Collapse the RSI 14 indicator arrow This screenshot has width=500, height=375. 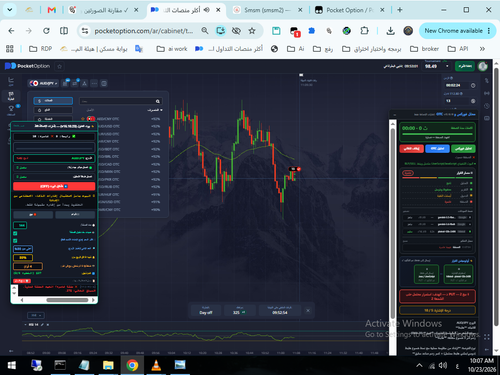coord(26,324)
